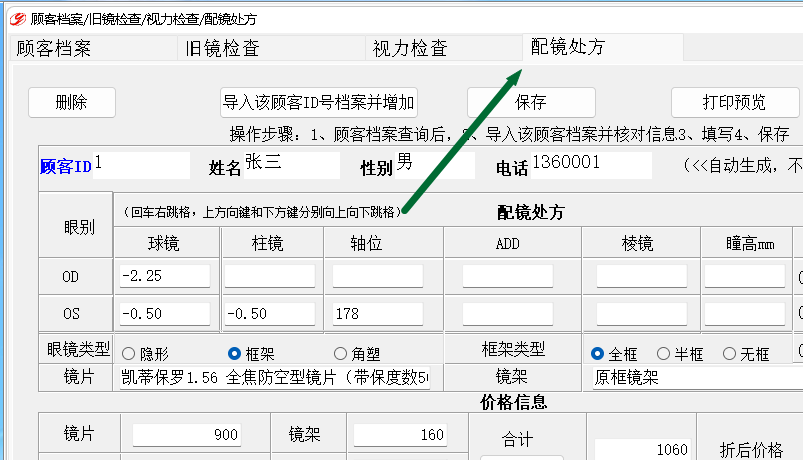Click OS 柱镜 field with -0.50
The width and height of the screenshot is (803, 460).
pyautogui.click(x=270, y=313)
